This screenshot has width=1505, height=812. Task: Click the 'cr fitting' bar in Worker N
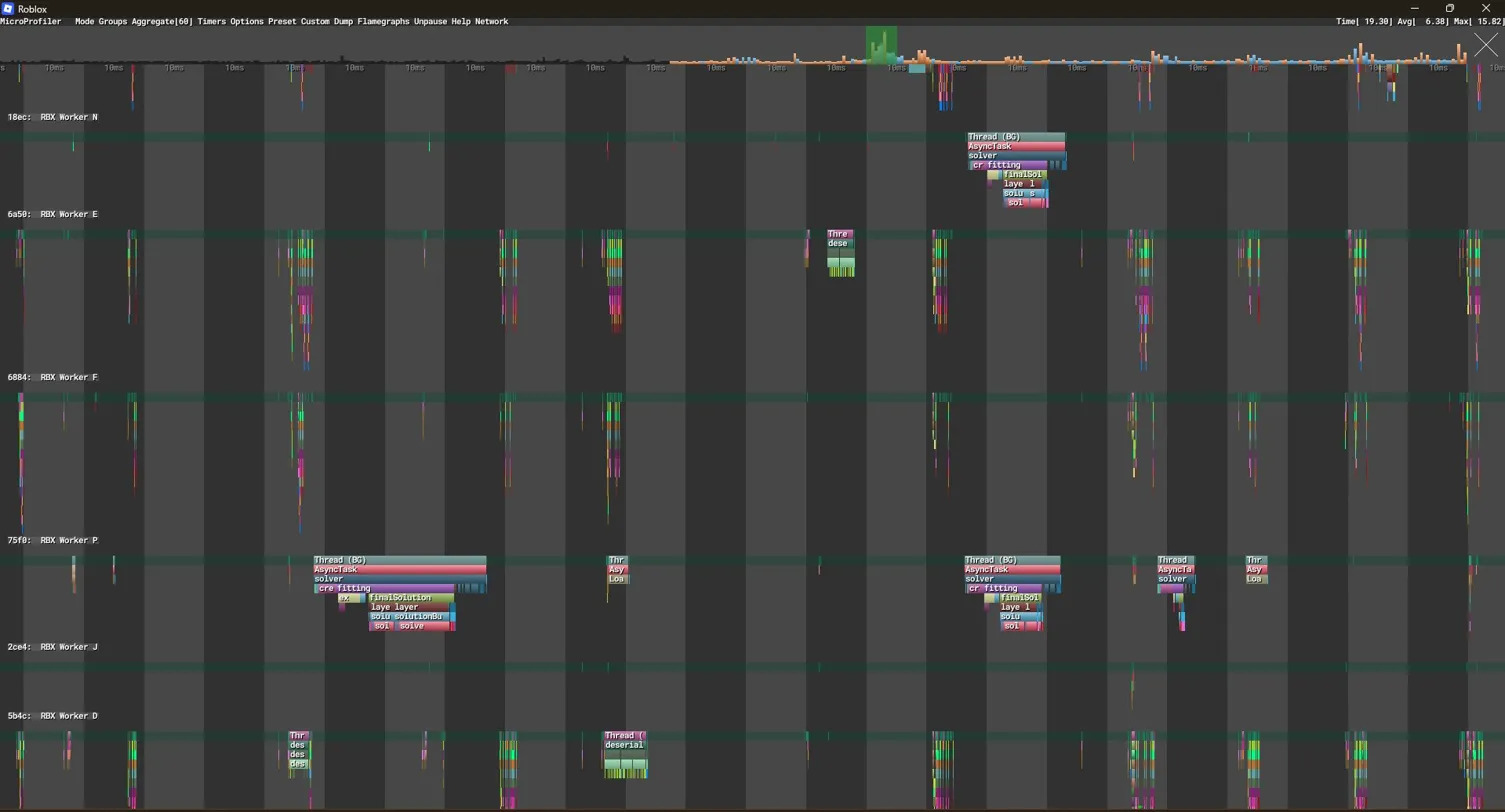(1009, 165)
